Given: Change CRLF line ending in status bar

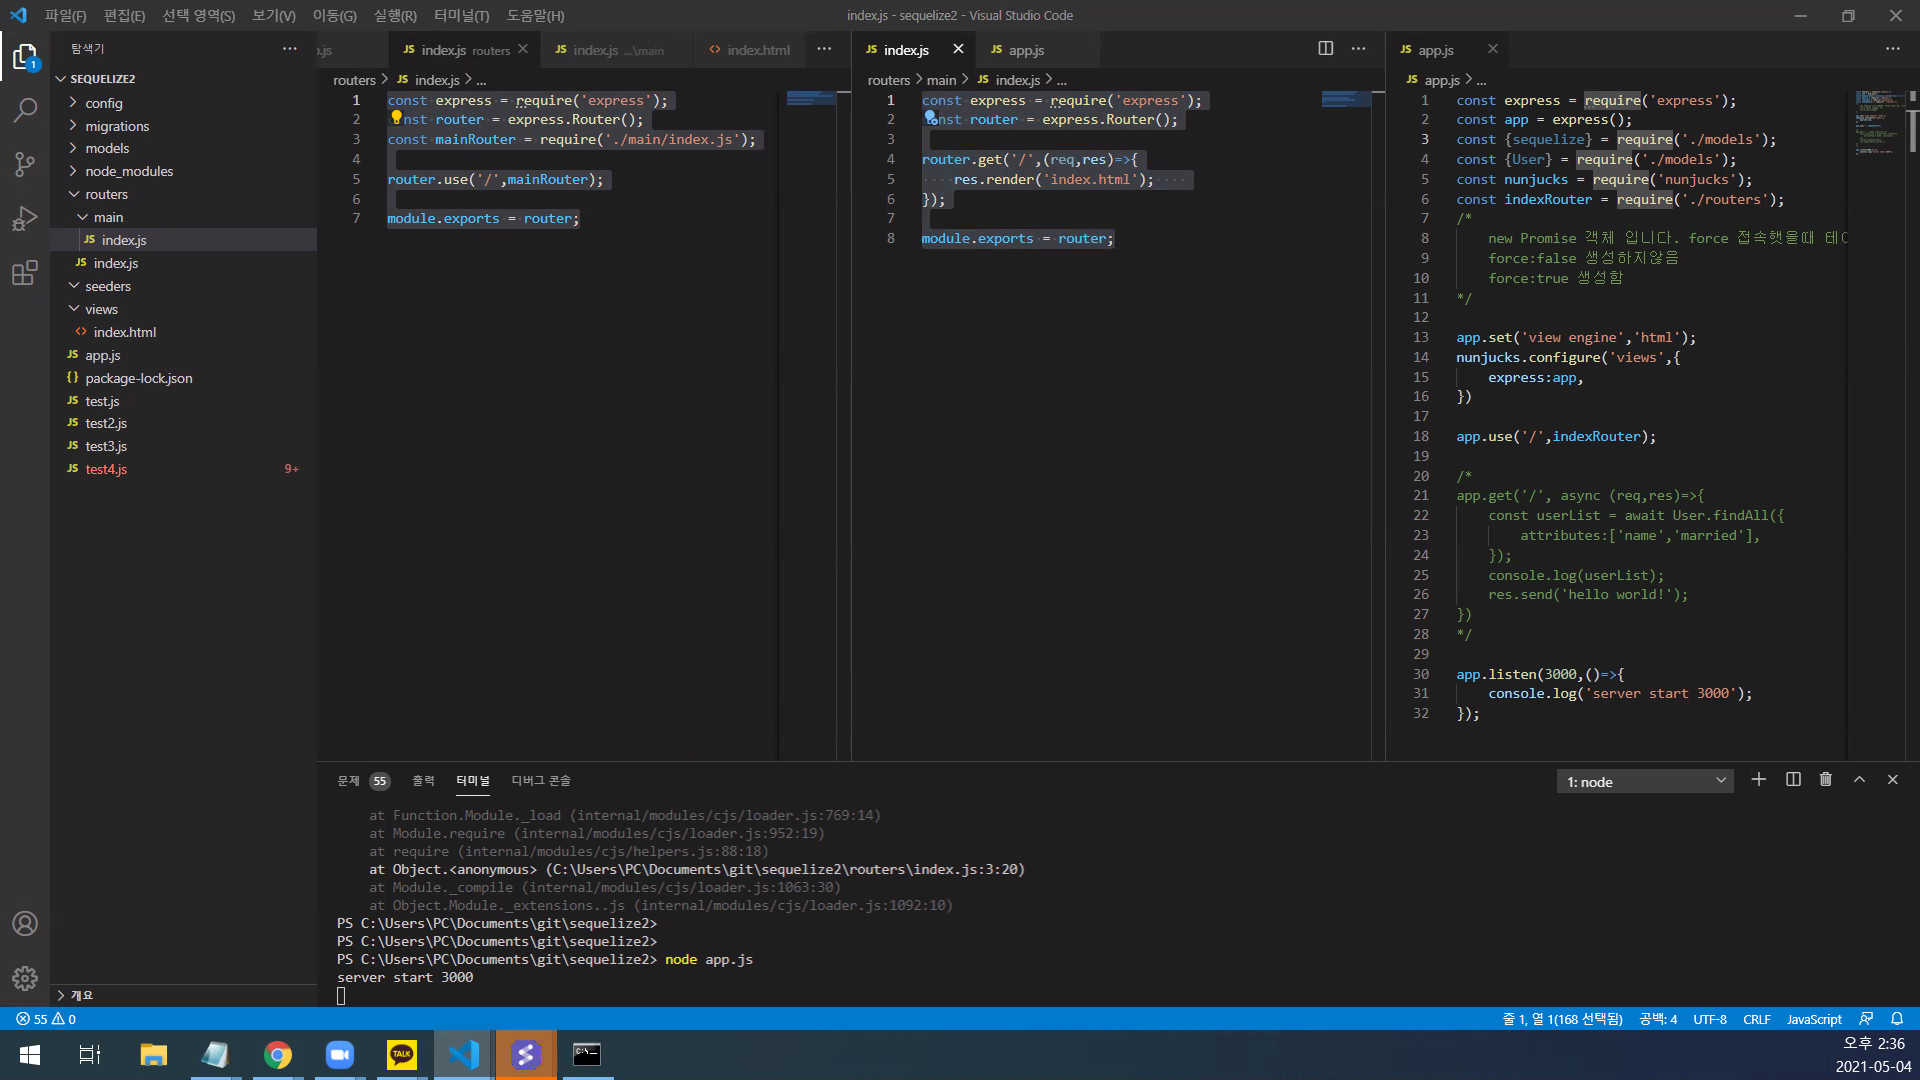Looking at the screenshot, I should click(x=1757, y=1019).
